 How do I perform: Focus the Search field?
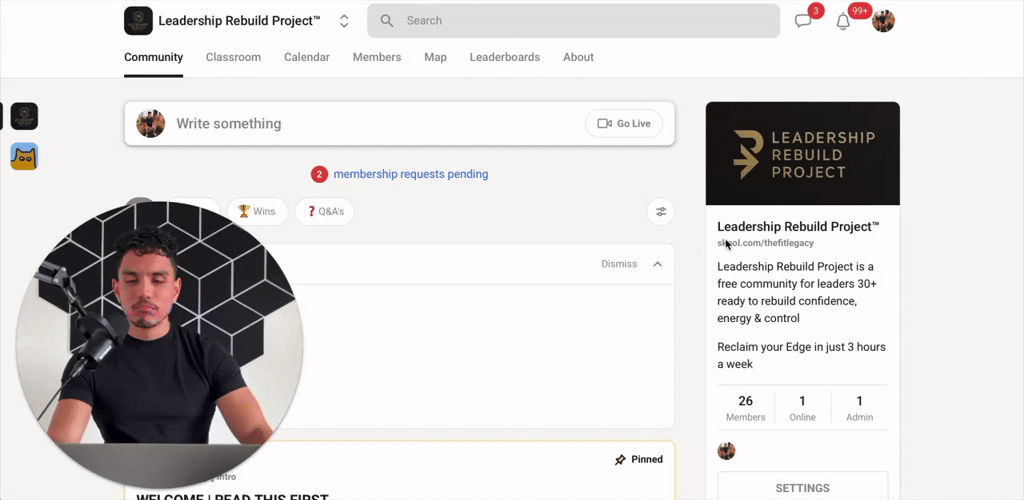[x=573, y=21]
